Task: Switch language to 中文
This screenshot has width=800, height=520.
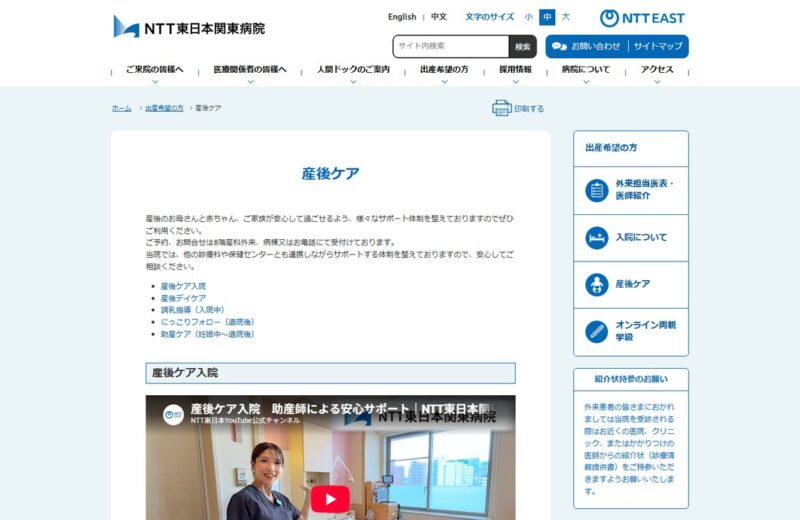Action: pos(439,17)
